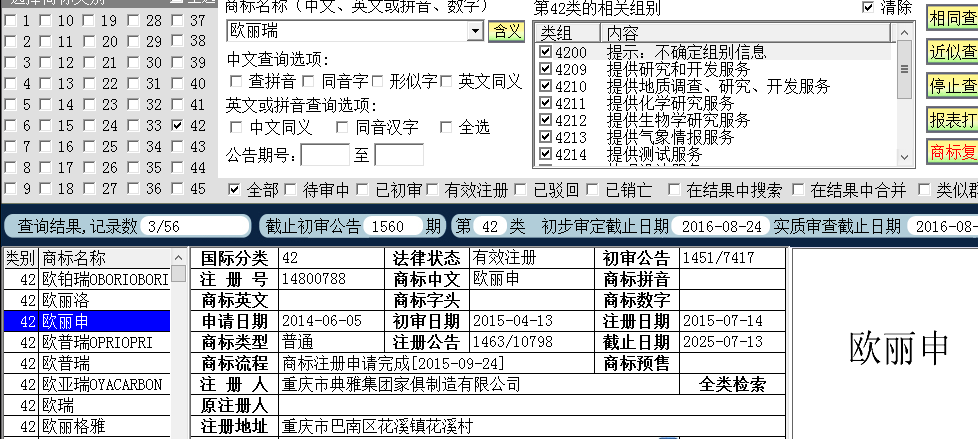Click 注册公告 value 1463/10798
Screen dimensions: 978x439
(513, 342)
